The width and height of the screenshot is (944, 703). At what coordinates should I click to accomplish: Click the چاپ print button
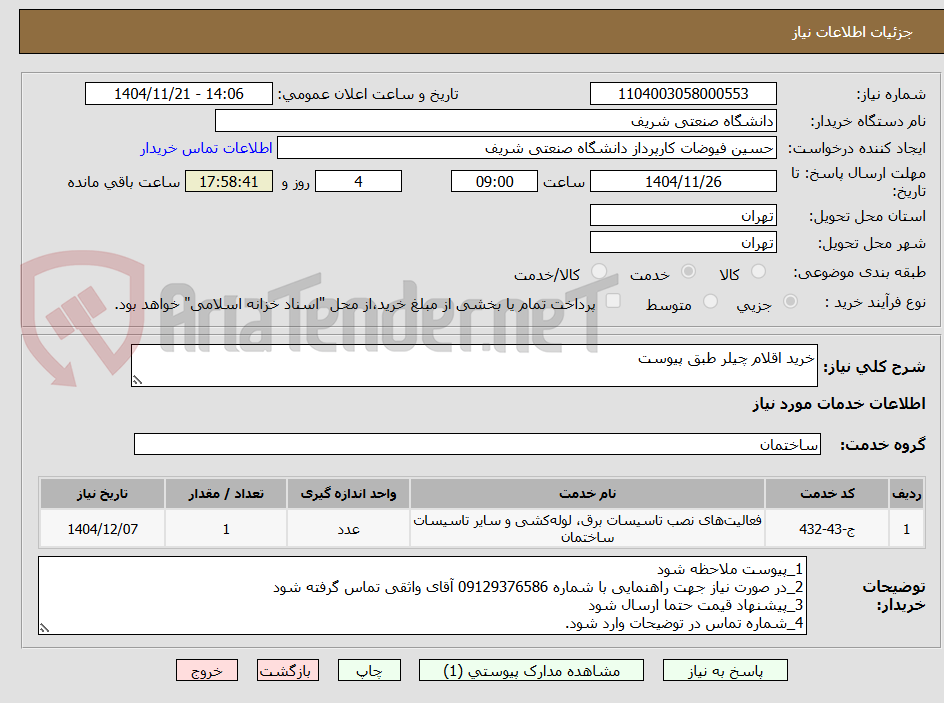click(369, 670)
